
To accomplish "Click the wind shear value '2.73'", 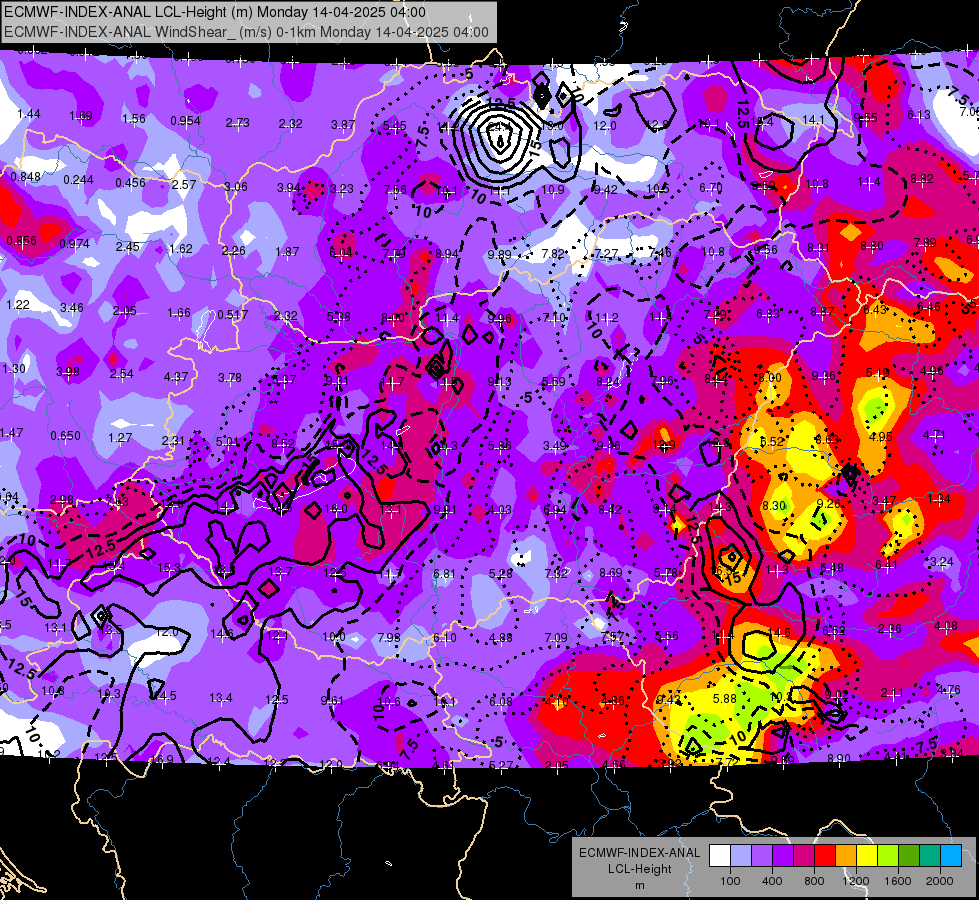I will pos(237,123).
